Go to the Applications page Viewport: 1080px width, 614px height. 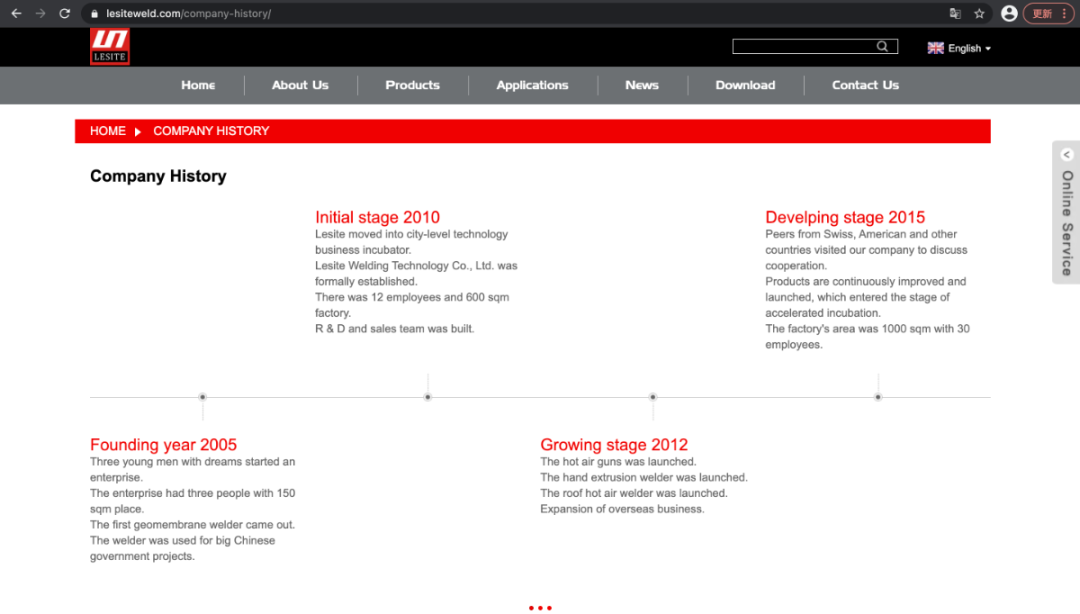[x=532, y=85]
